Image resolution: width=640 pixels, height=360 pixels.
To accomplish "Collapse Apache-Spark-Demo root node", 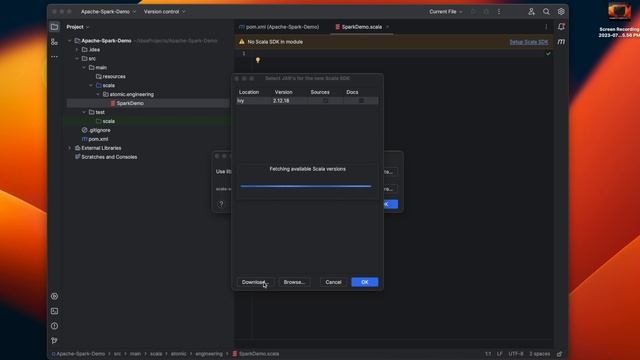I will 69,41.
